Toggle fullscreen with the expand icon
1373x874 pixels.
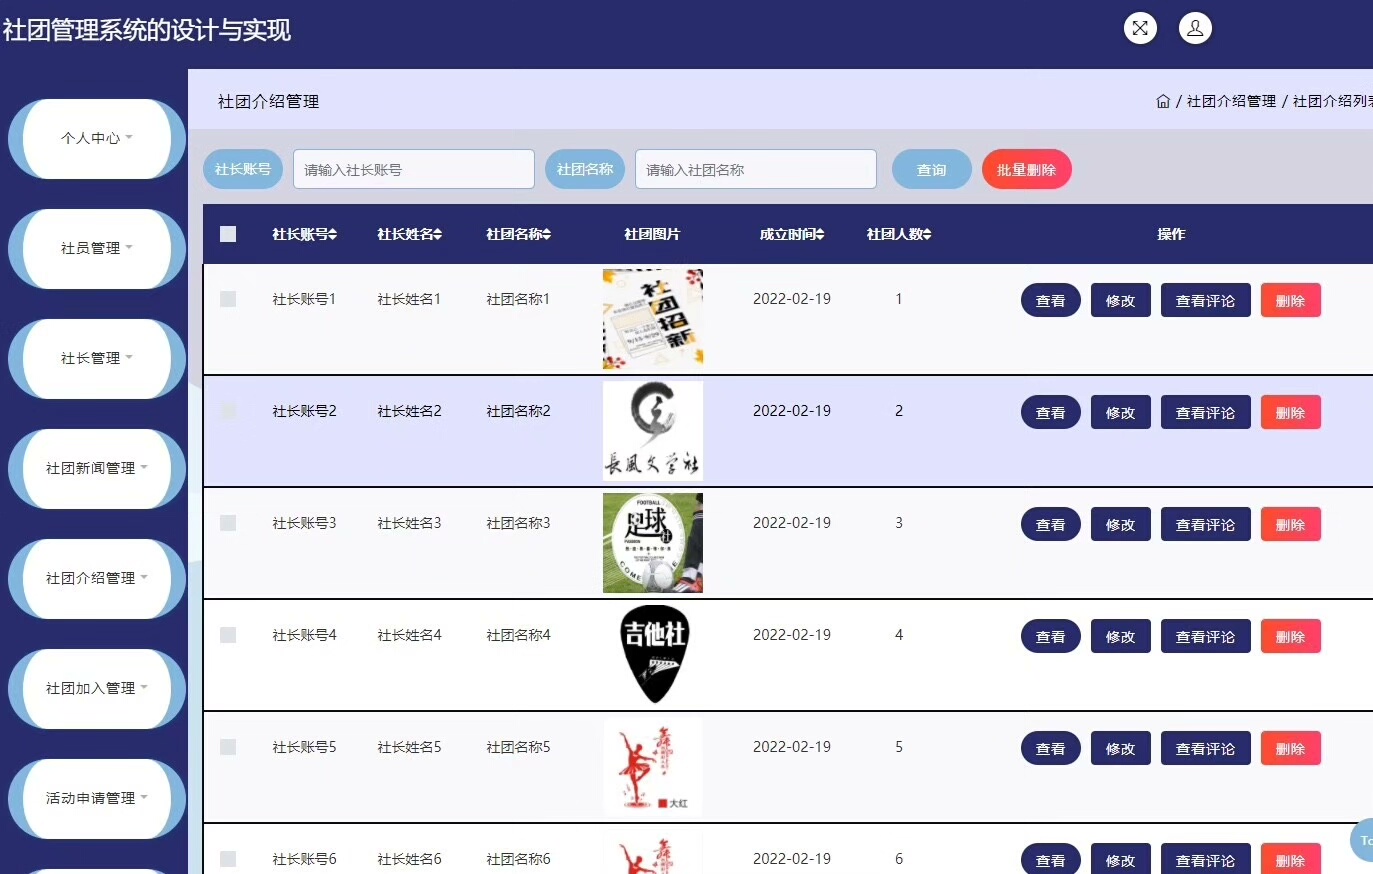point(1140,28)
